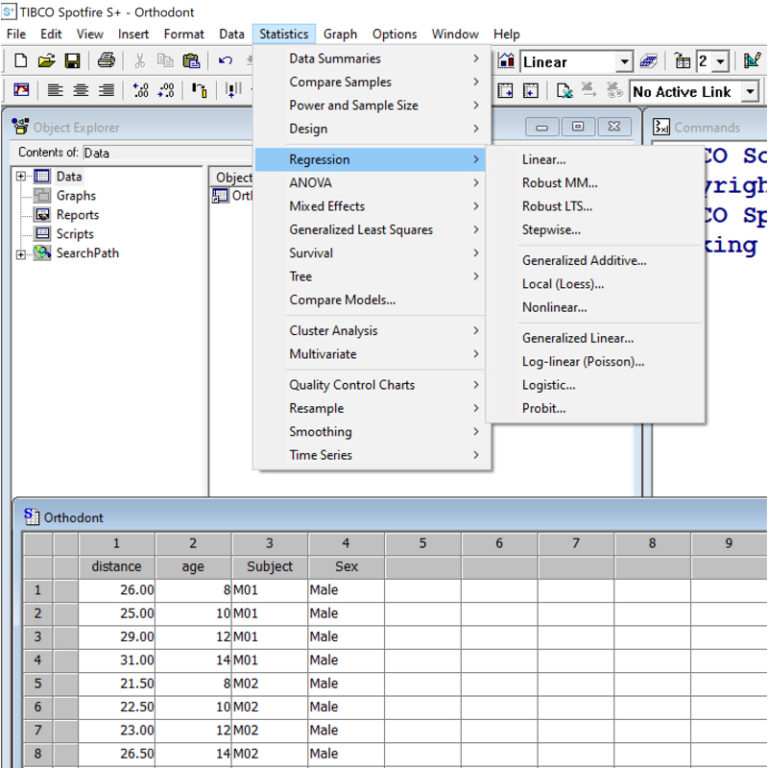
Task: Select row 5 header in Orthodont table
Action: (x=38, y=684)
